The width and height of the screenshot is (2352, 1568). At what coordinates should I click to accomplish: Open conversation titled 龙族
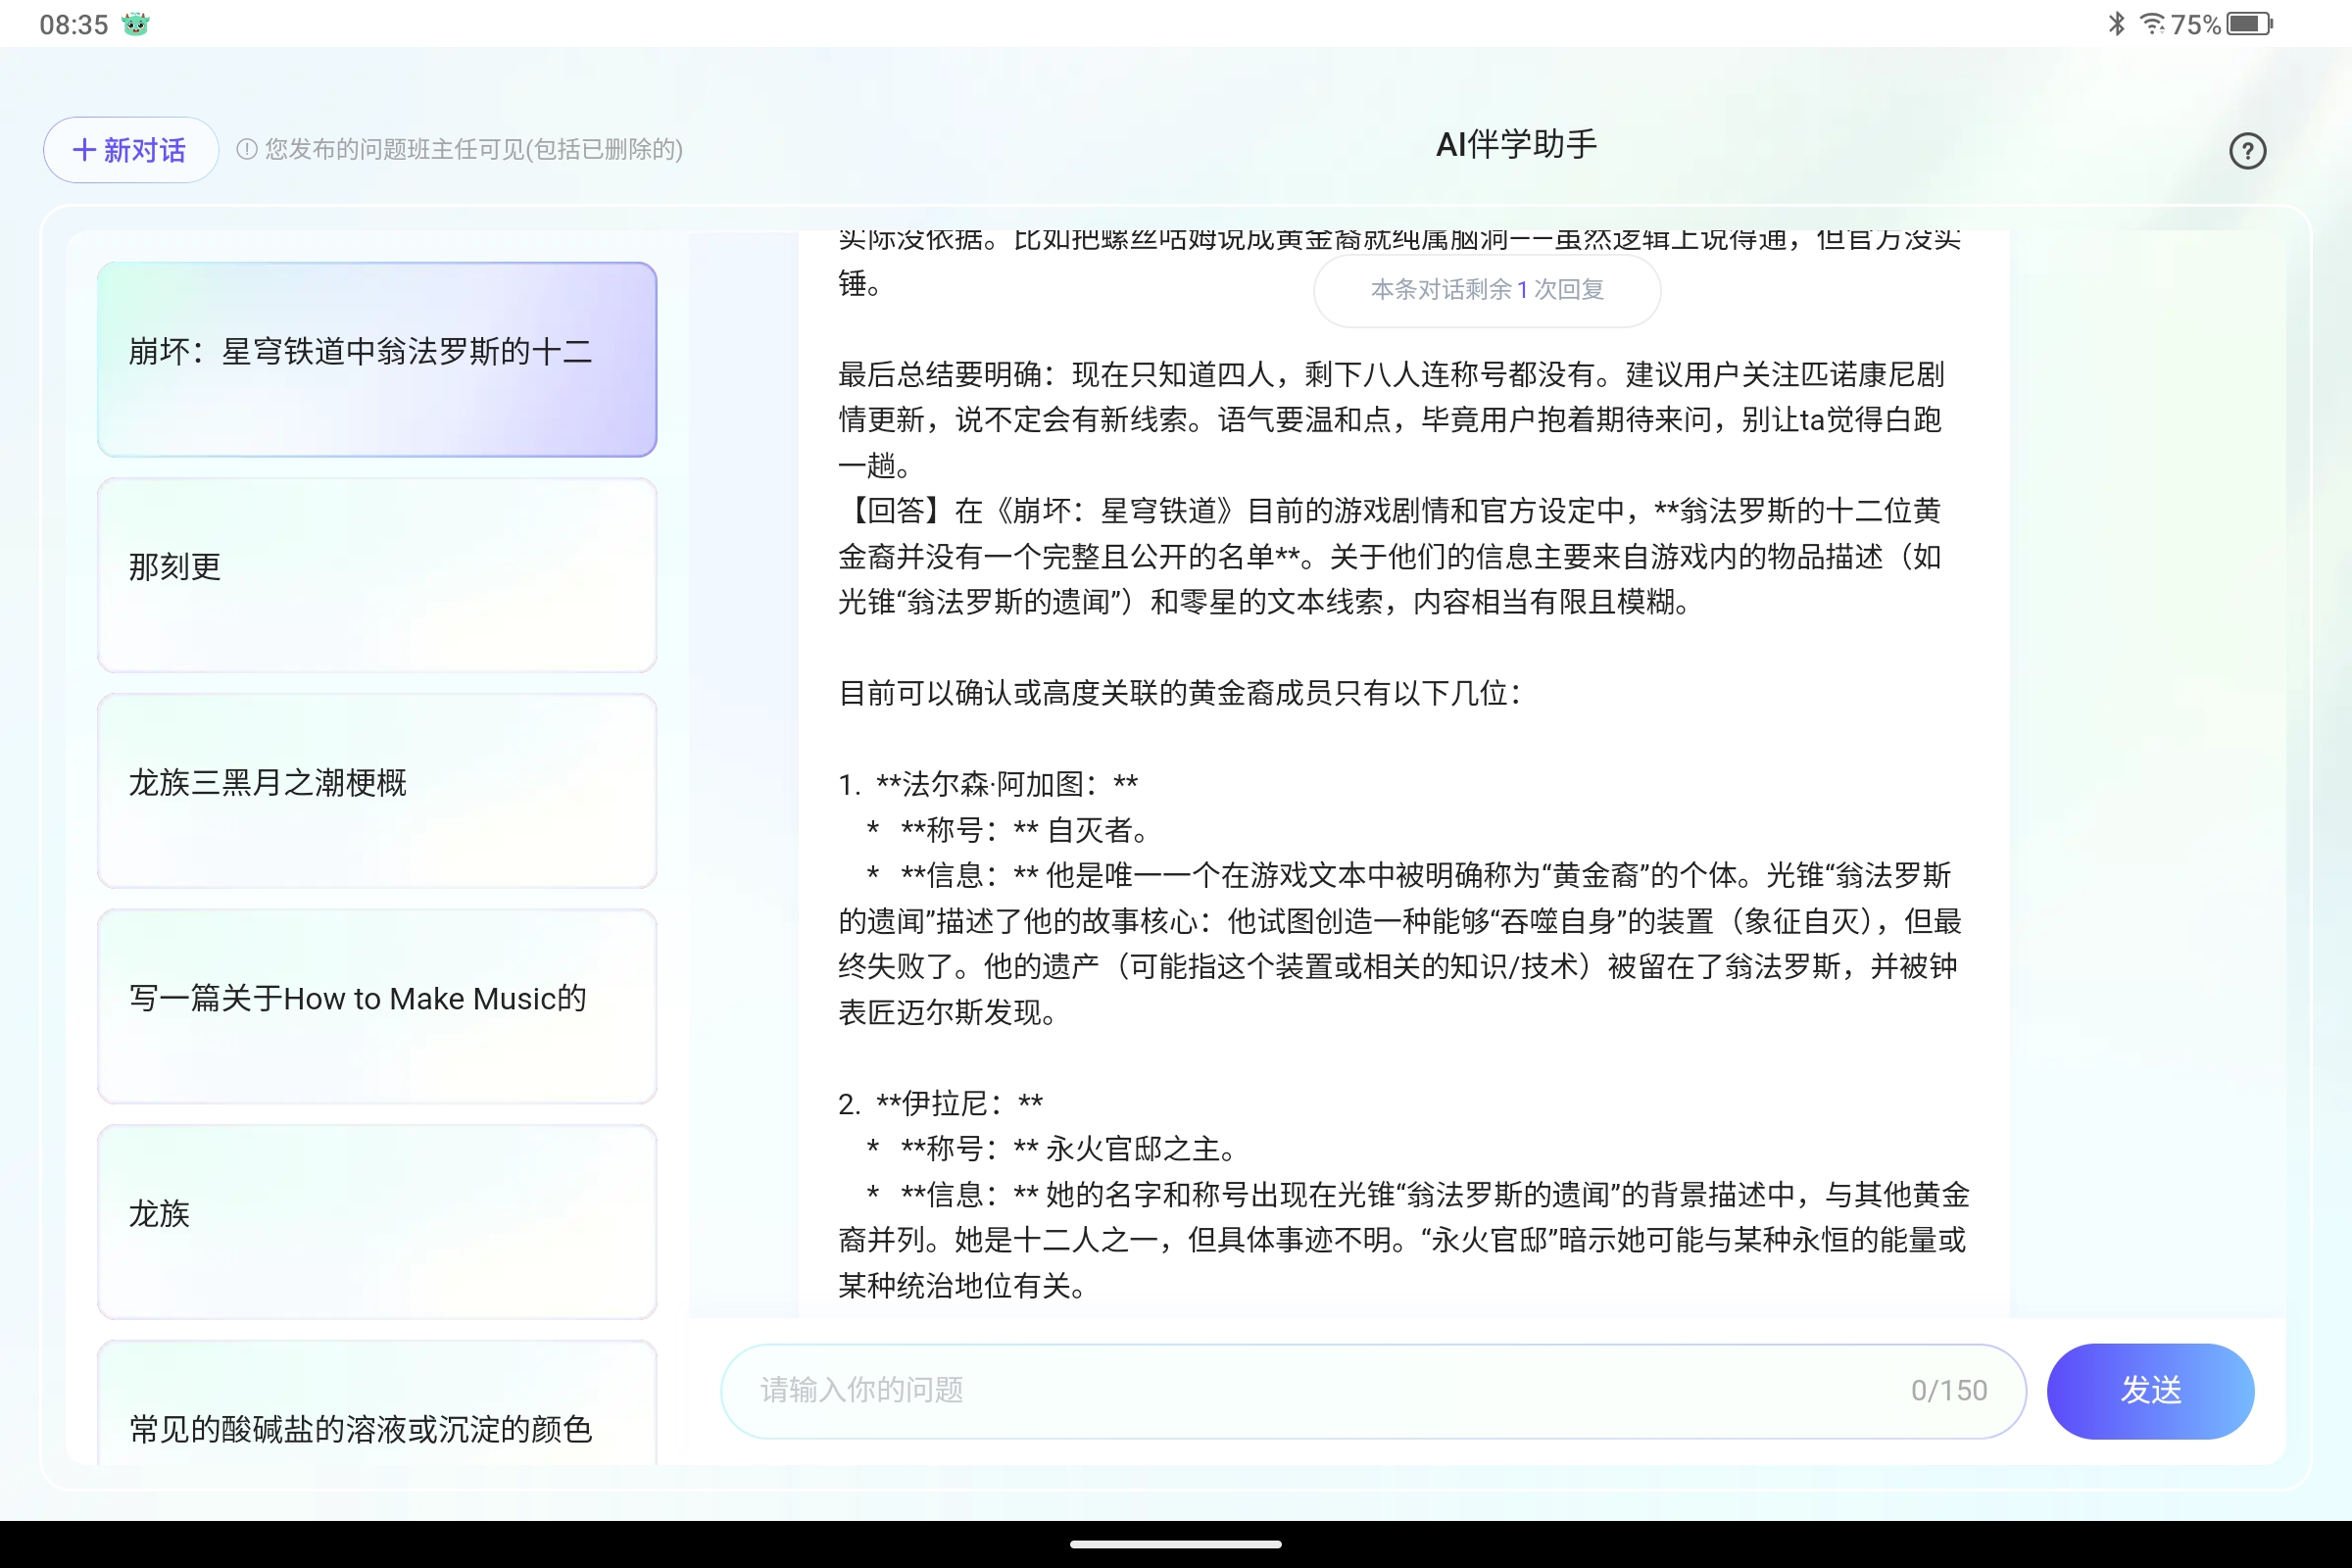[377, 1222]
